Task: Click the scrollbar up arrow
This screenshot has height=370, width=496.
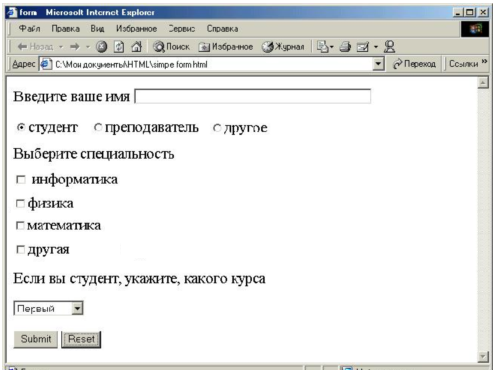Action: pyautogui.click(x=483, y=82)
